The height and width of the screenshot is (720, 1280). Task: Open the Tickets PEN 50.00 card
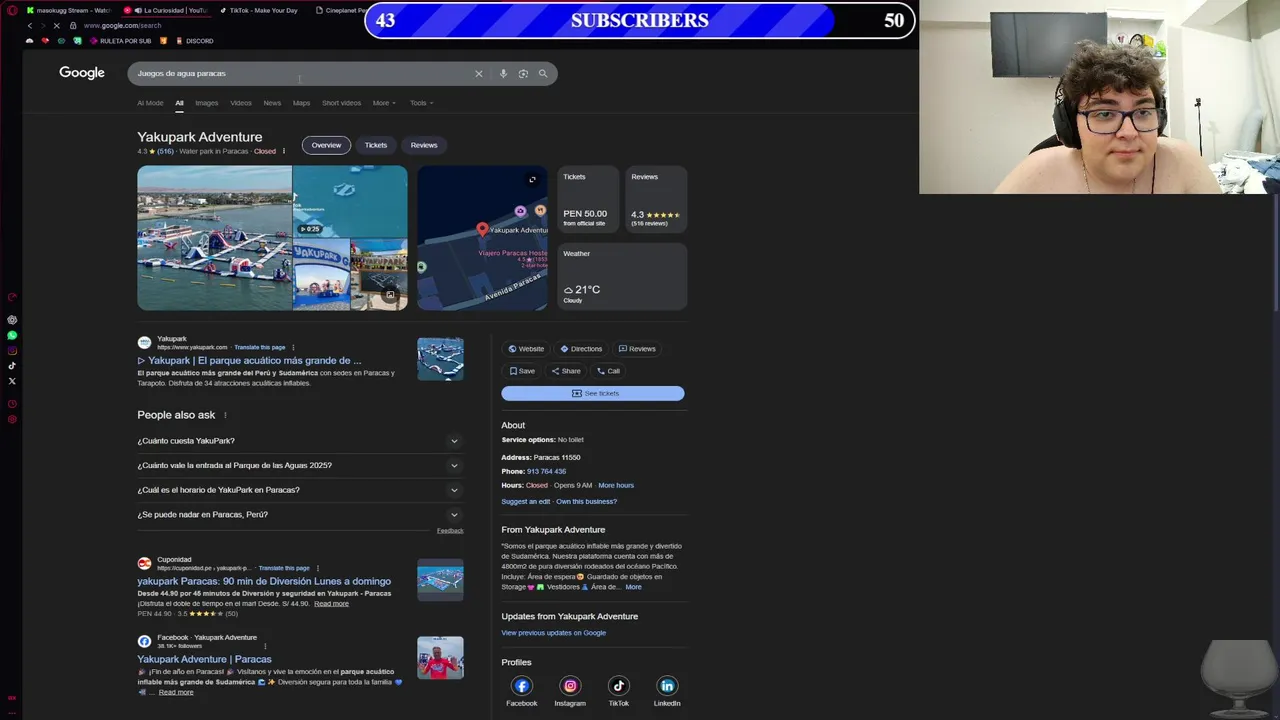588,200
